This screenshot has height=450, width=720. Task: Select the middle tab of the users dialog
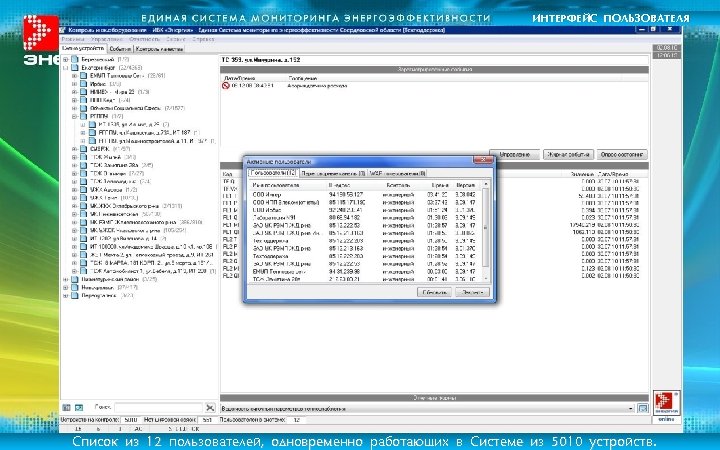click(x=333, y=173)
